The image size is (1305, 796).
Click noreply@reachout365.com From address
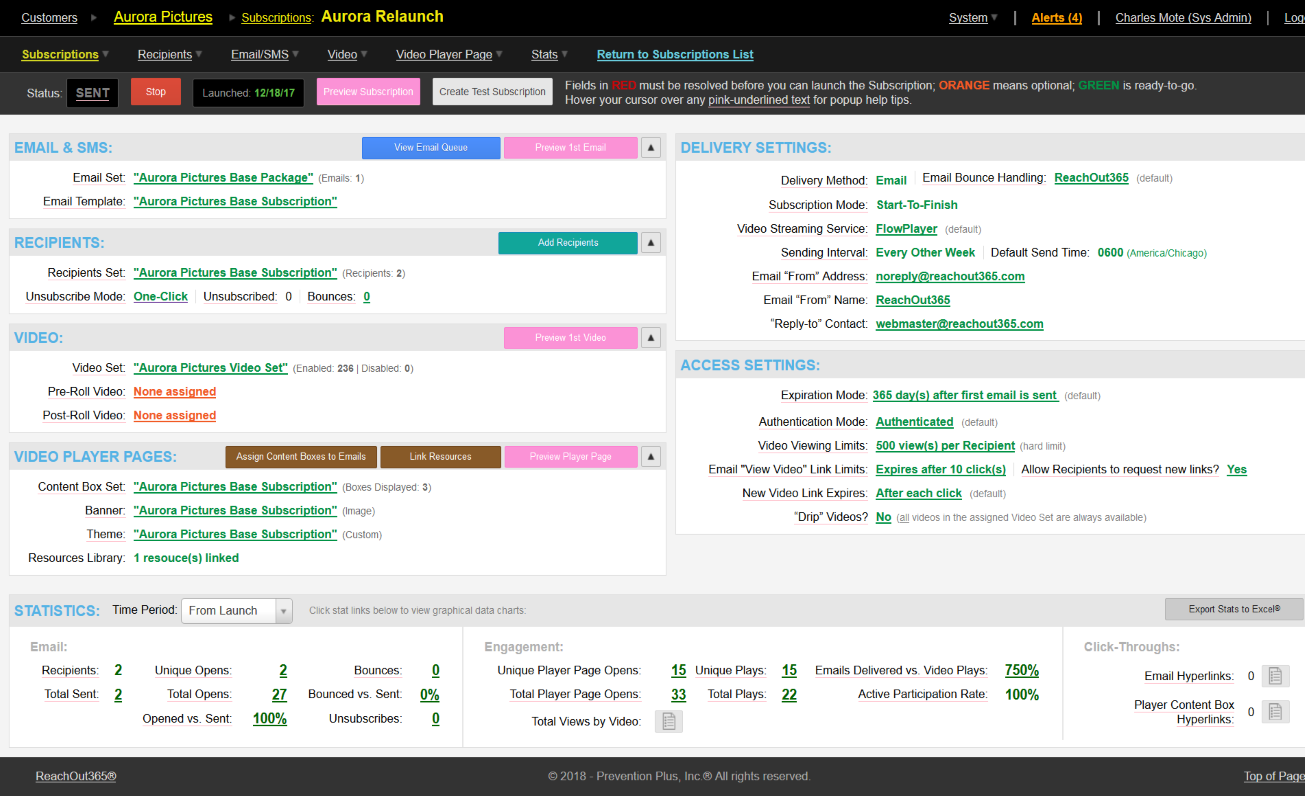(950, 277)
